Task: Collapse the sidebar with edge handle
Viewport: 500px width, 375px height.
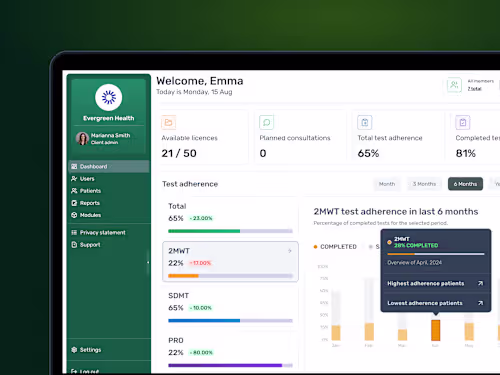Action: (148, 263)
